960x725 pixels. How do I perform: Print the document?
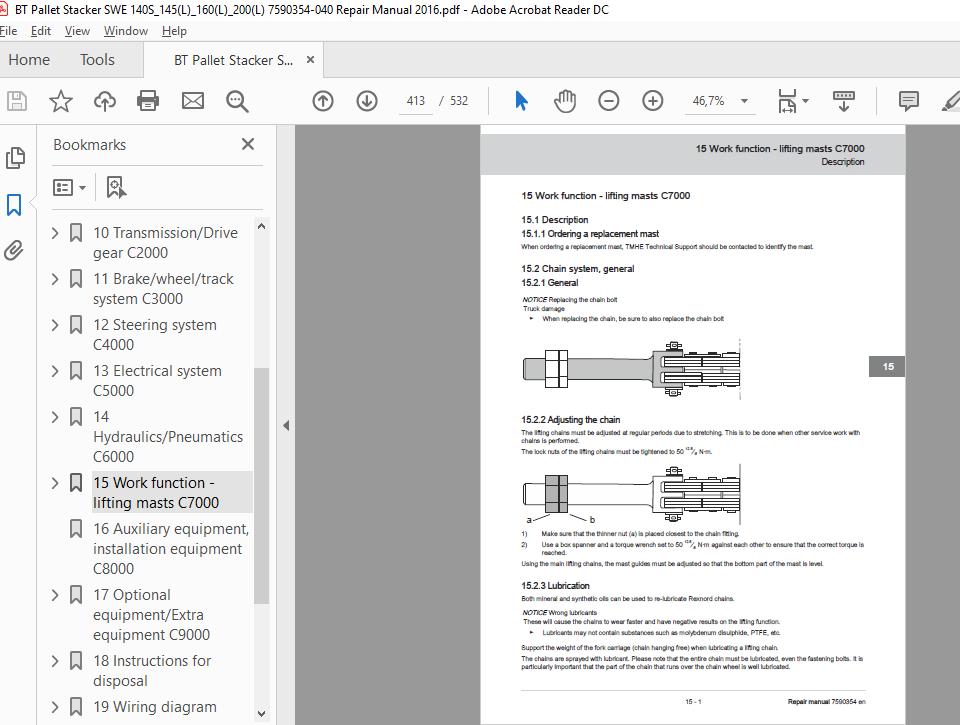tap(148, 101)
